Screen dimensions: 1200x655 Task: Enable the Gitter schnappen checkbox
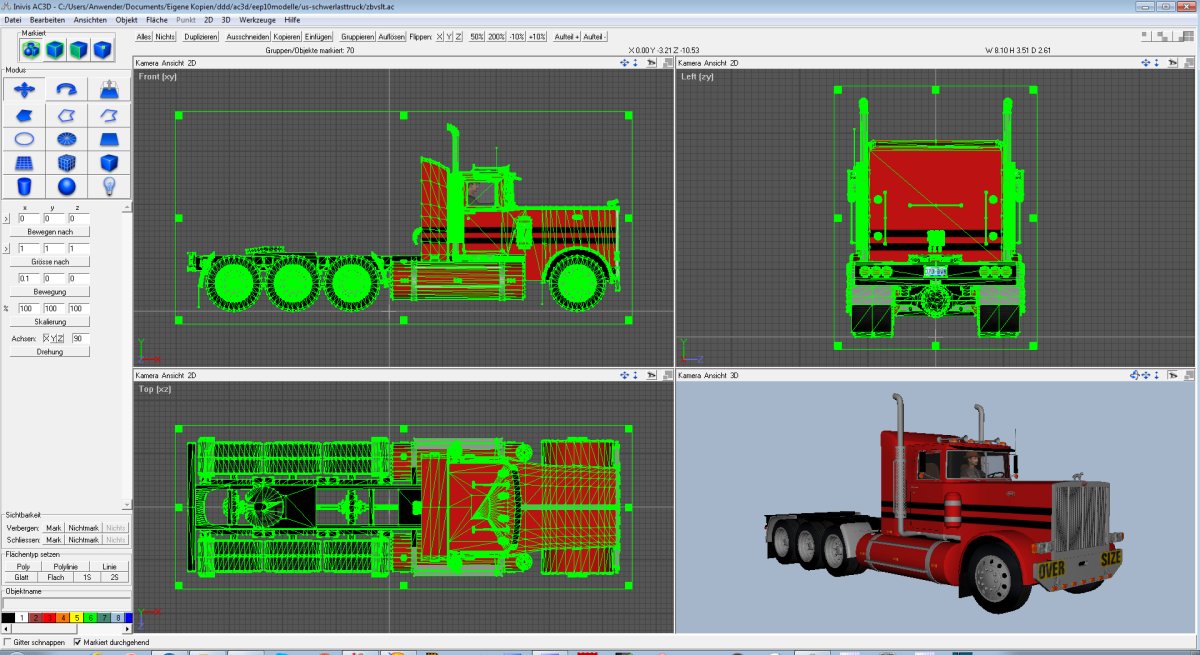click(x=8, y=642)
